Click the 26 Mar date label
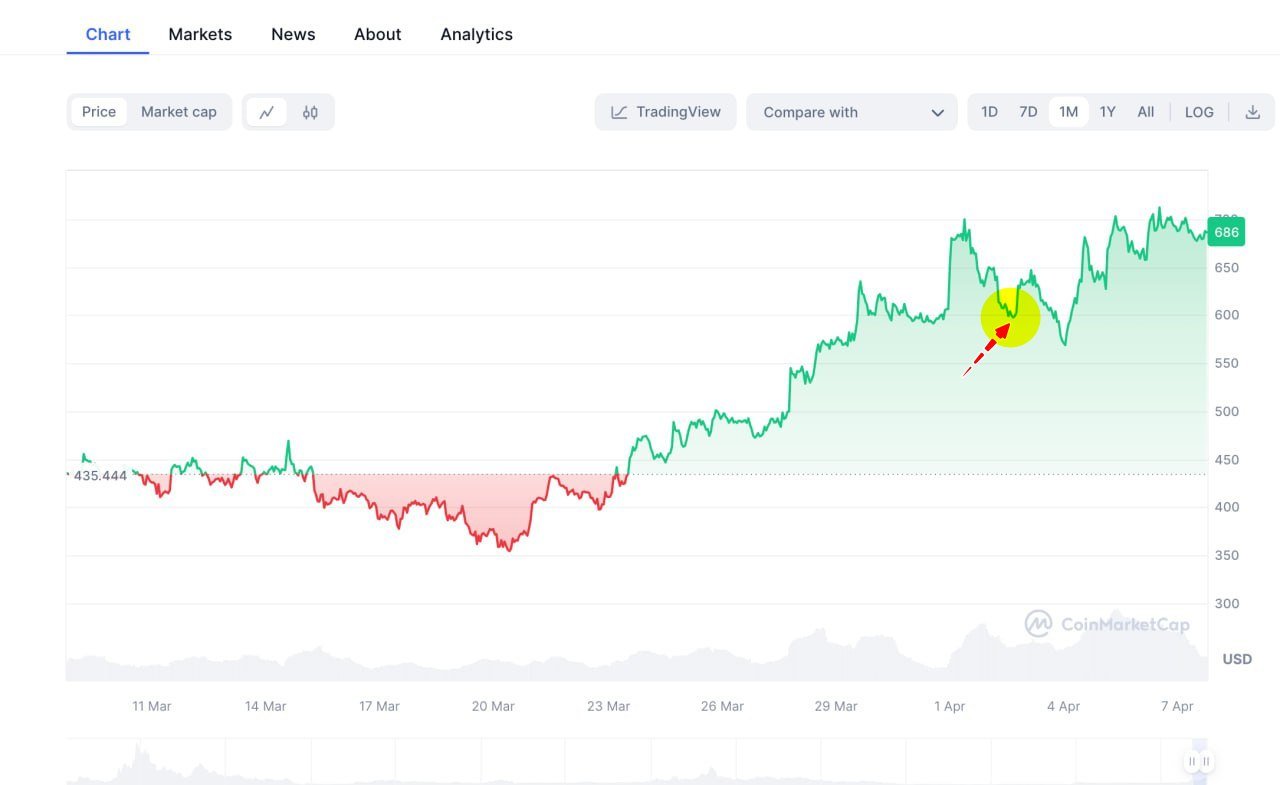 pos(722,706)
